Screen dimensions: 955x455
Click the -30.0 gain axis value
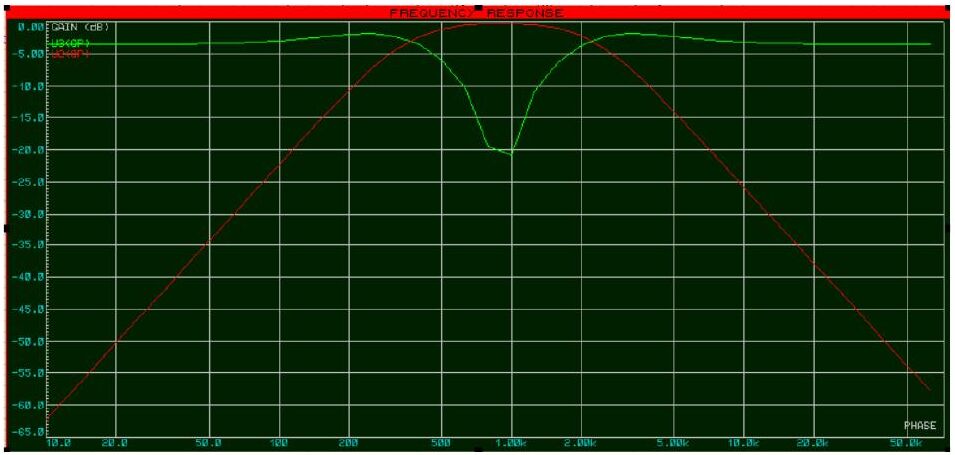[x=28, y=214]
